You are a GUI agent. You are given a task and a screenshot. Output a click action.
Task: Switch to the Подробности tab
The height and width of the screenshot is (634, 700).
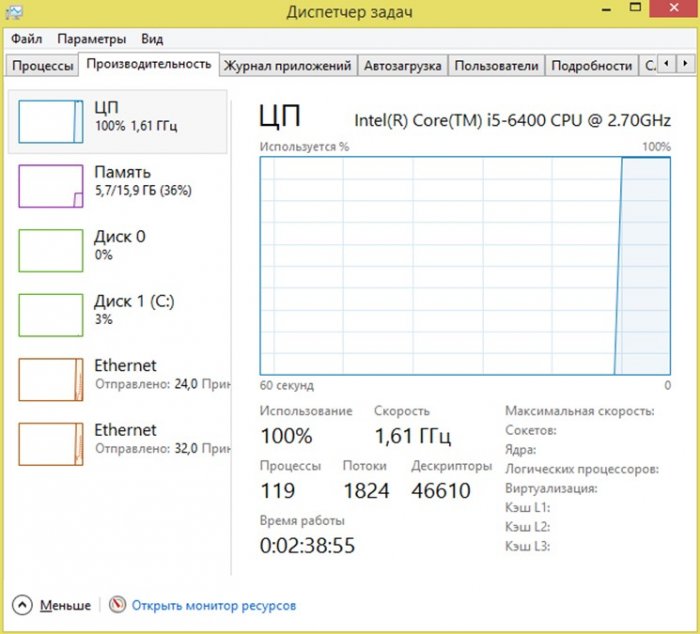point(591,66)
